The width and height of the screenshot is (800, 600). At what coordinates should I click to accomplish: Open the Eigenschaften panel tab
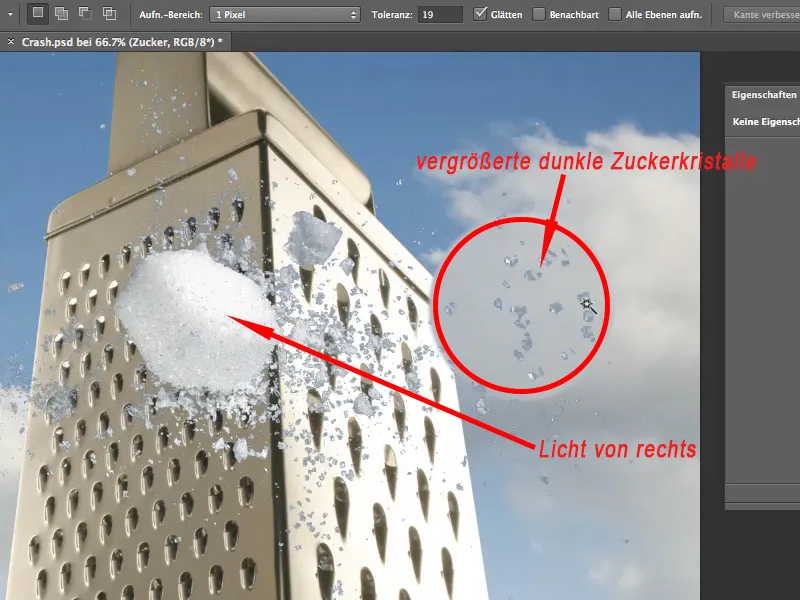coord(764,95)
